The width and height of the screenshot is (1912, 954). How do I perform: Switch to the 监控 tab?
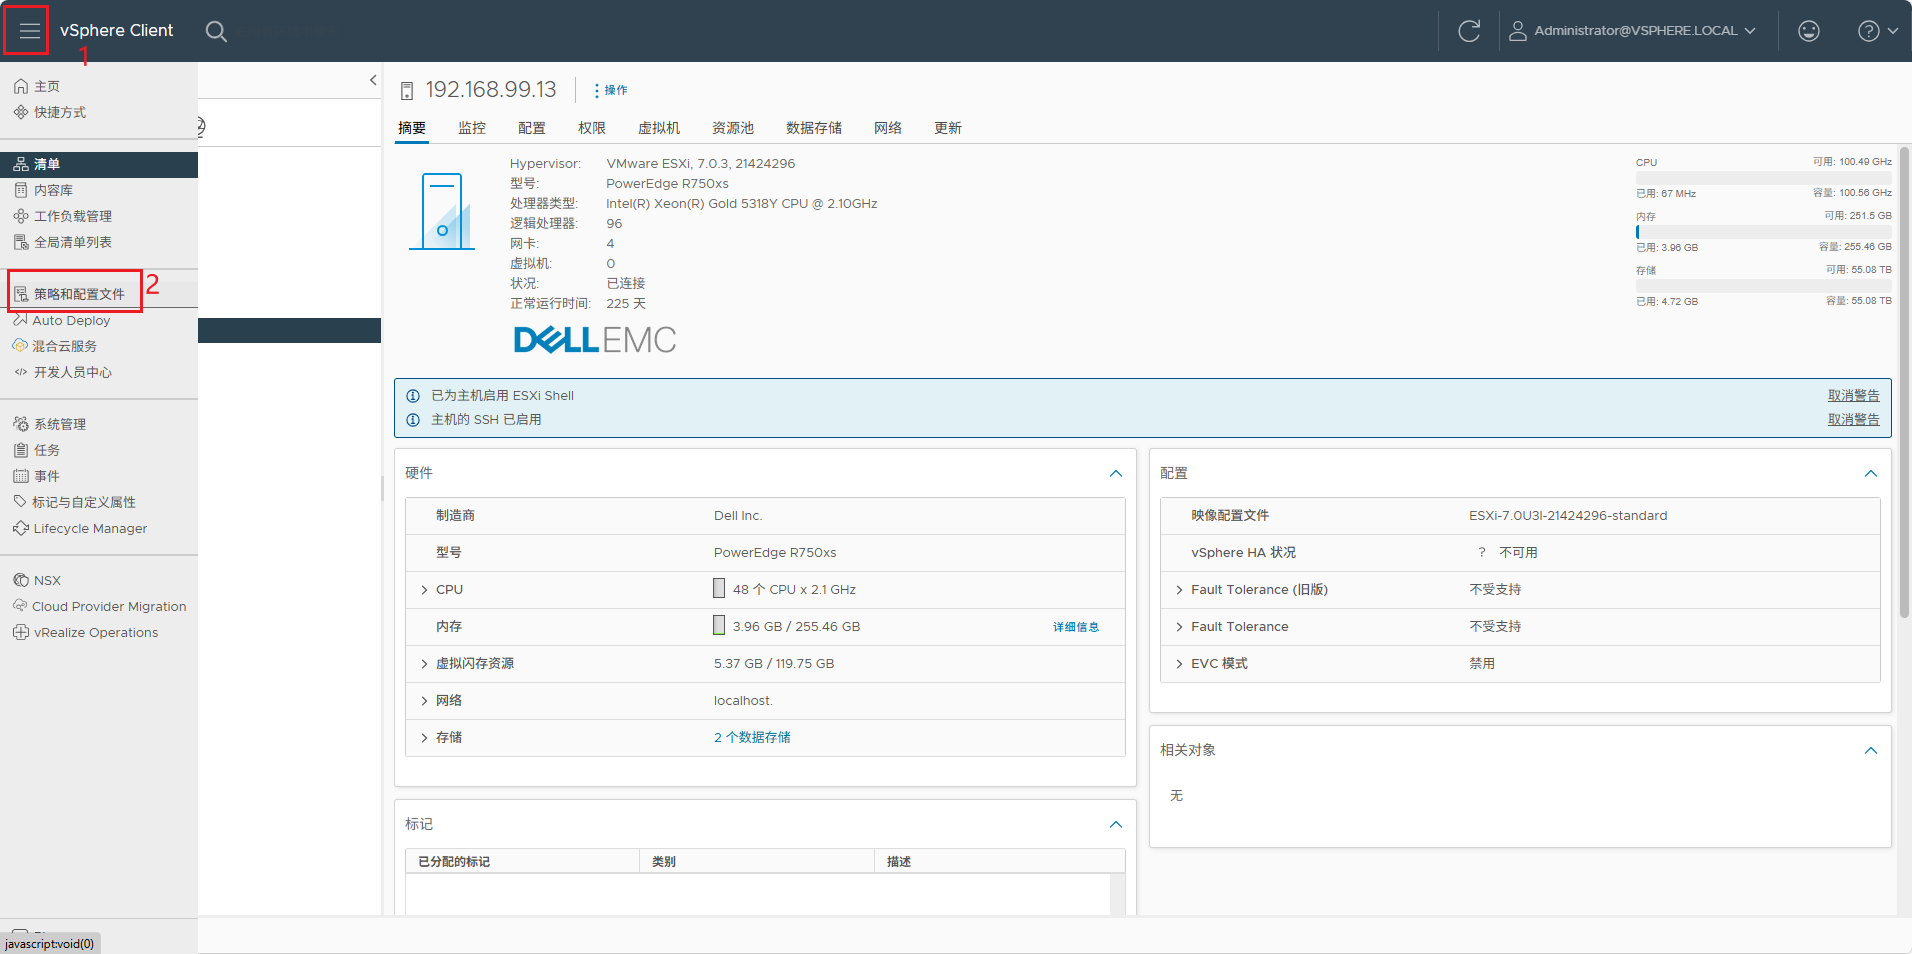472,128
